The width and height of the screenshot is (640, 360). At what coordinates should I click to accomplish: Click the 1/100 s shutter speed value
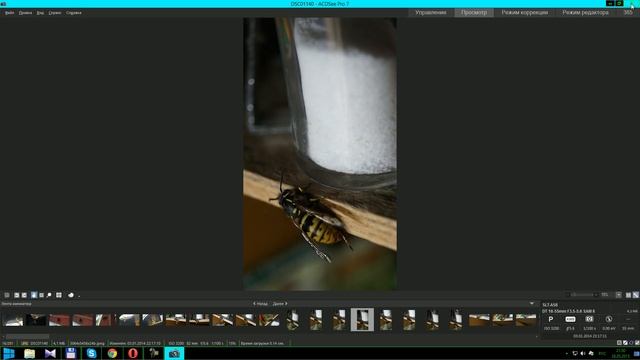[x=589, y=328]
